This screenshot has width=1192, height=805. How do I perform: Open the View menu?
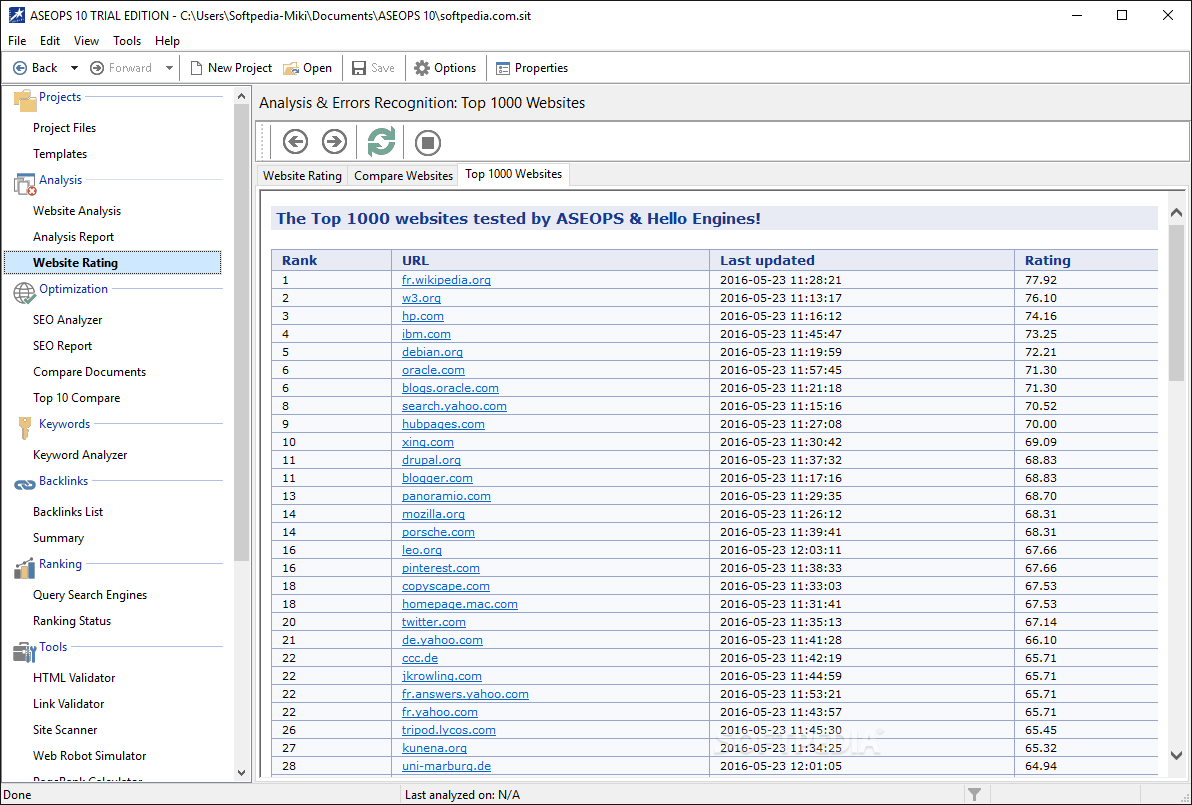(87, 41)
